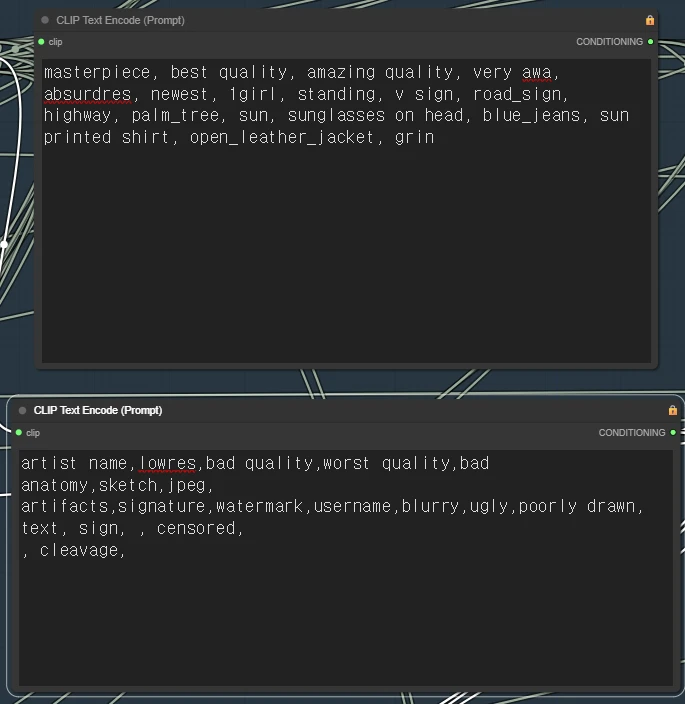The image size is (685, 704).
Task: Click the '1girl' tag in the upper prompt
Action: (252, 94)
